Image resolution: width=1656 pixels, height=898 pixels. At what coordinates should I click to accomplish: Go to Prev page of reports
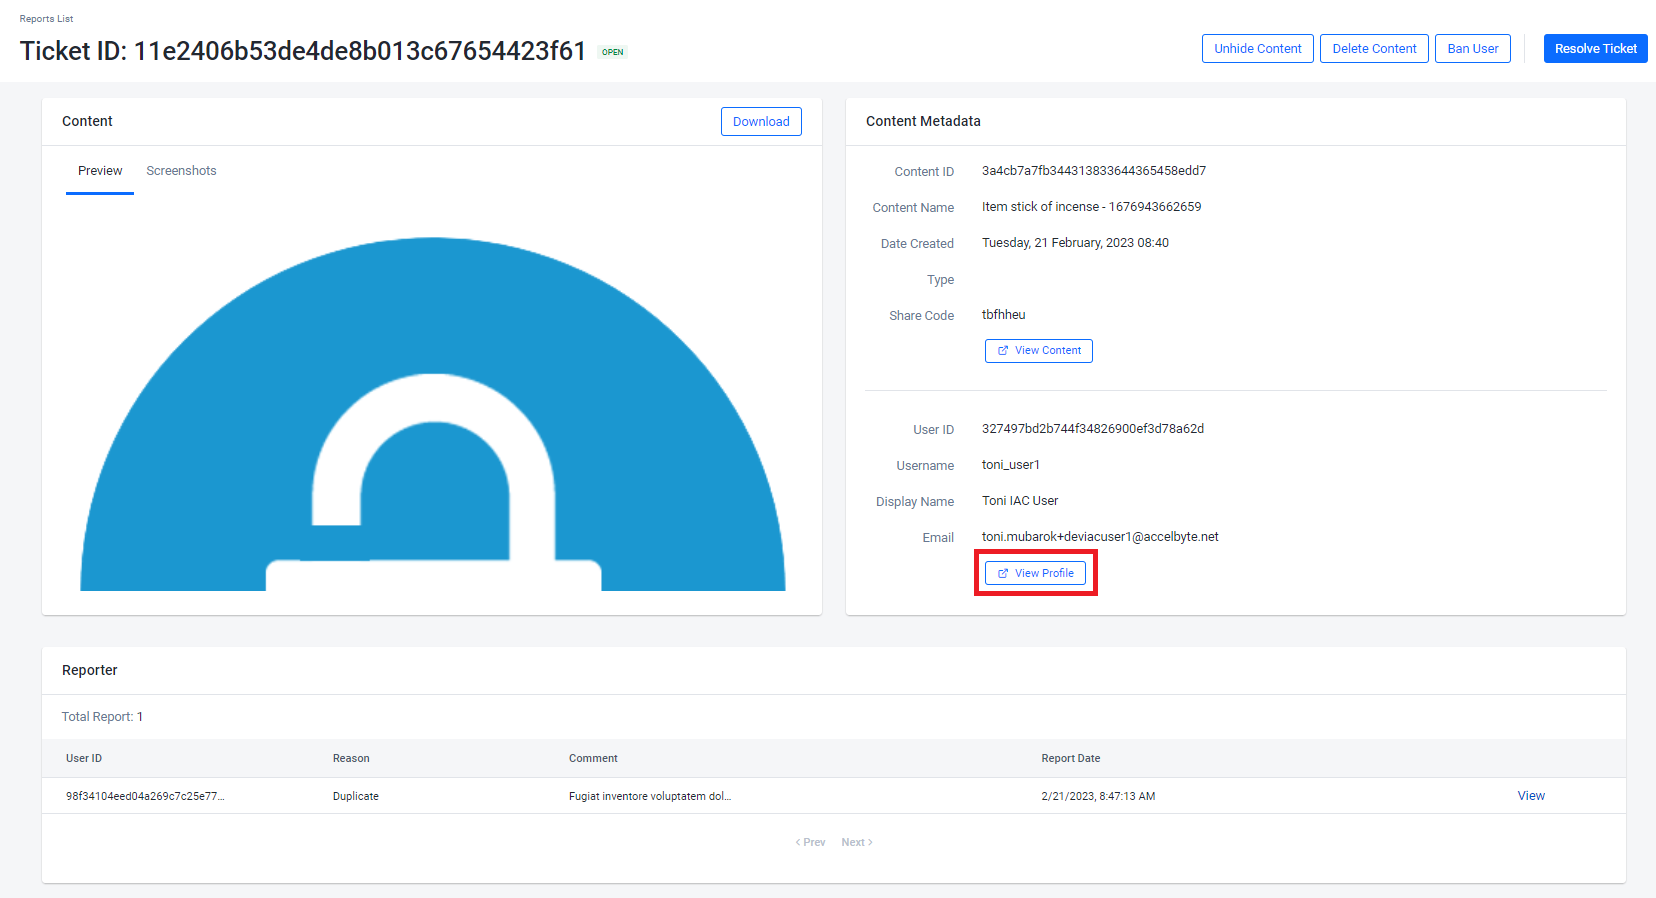click(x=811, y=843)
